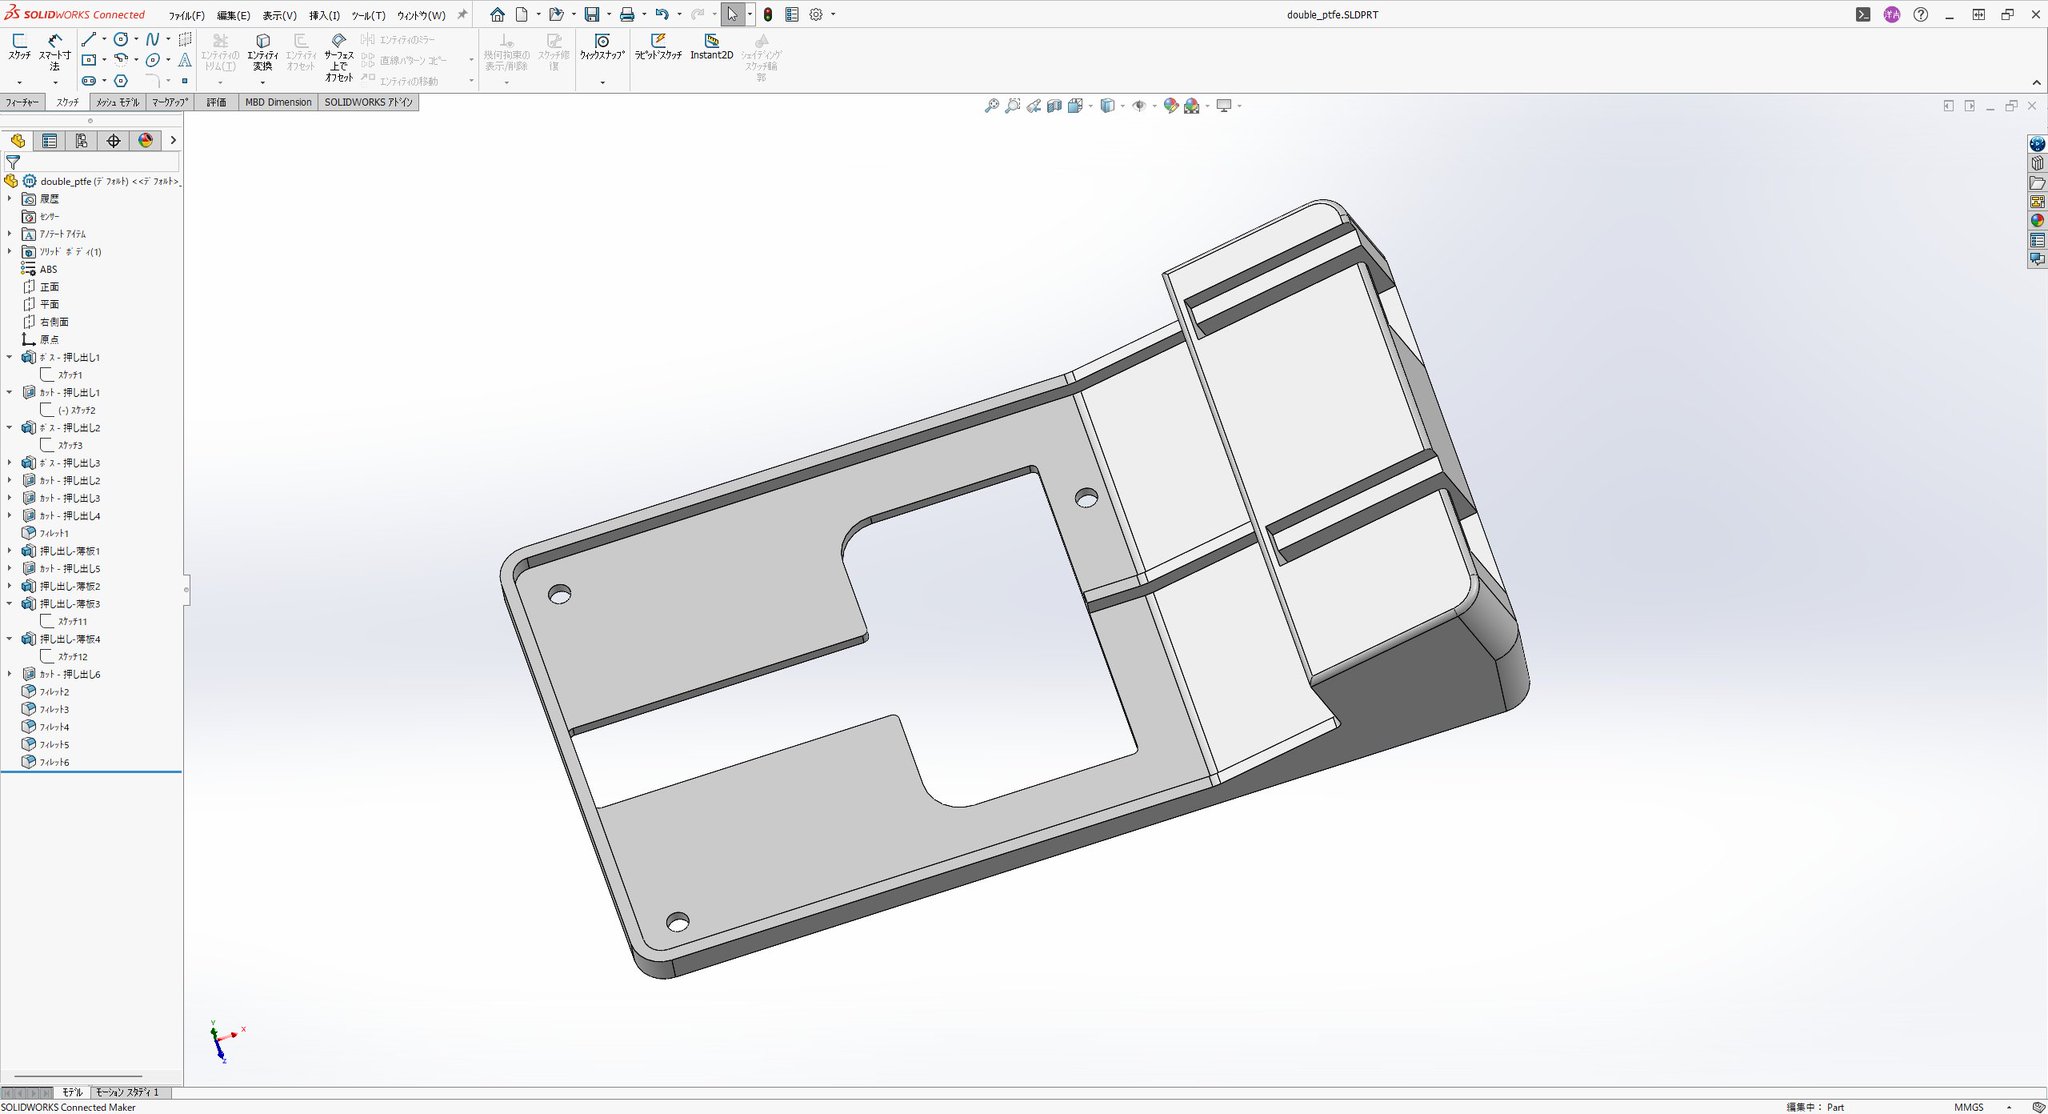
Task: Open the 挿入(I) menu
Action: coord(324,15)
